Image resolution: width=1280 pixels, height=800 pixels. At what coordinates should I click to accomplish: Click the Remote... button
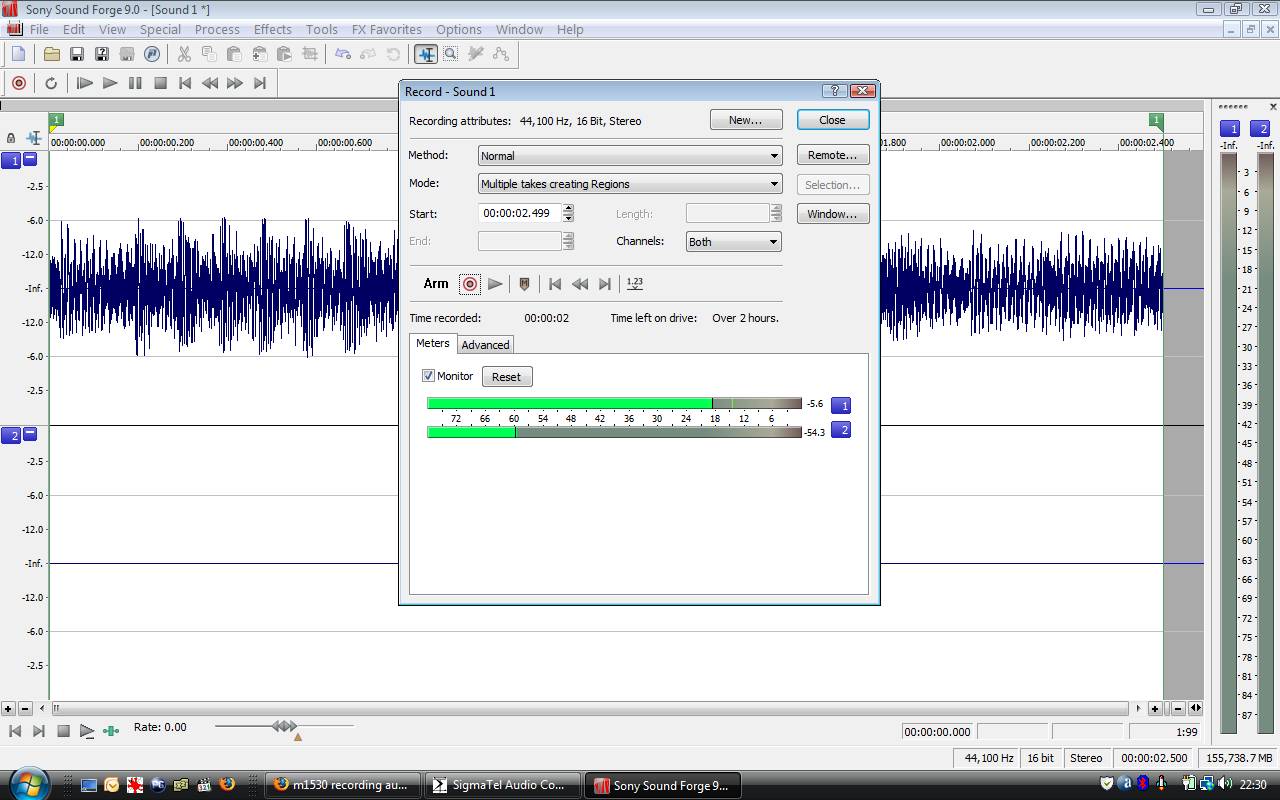832,155
